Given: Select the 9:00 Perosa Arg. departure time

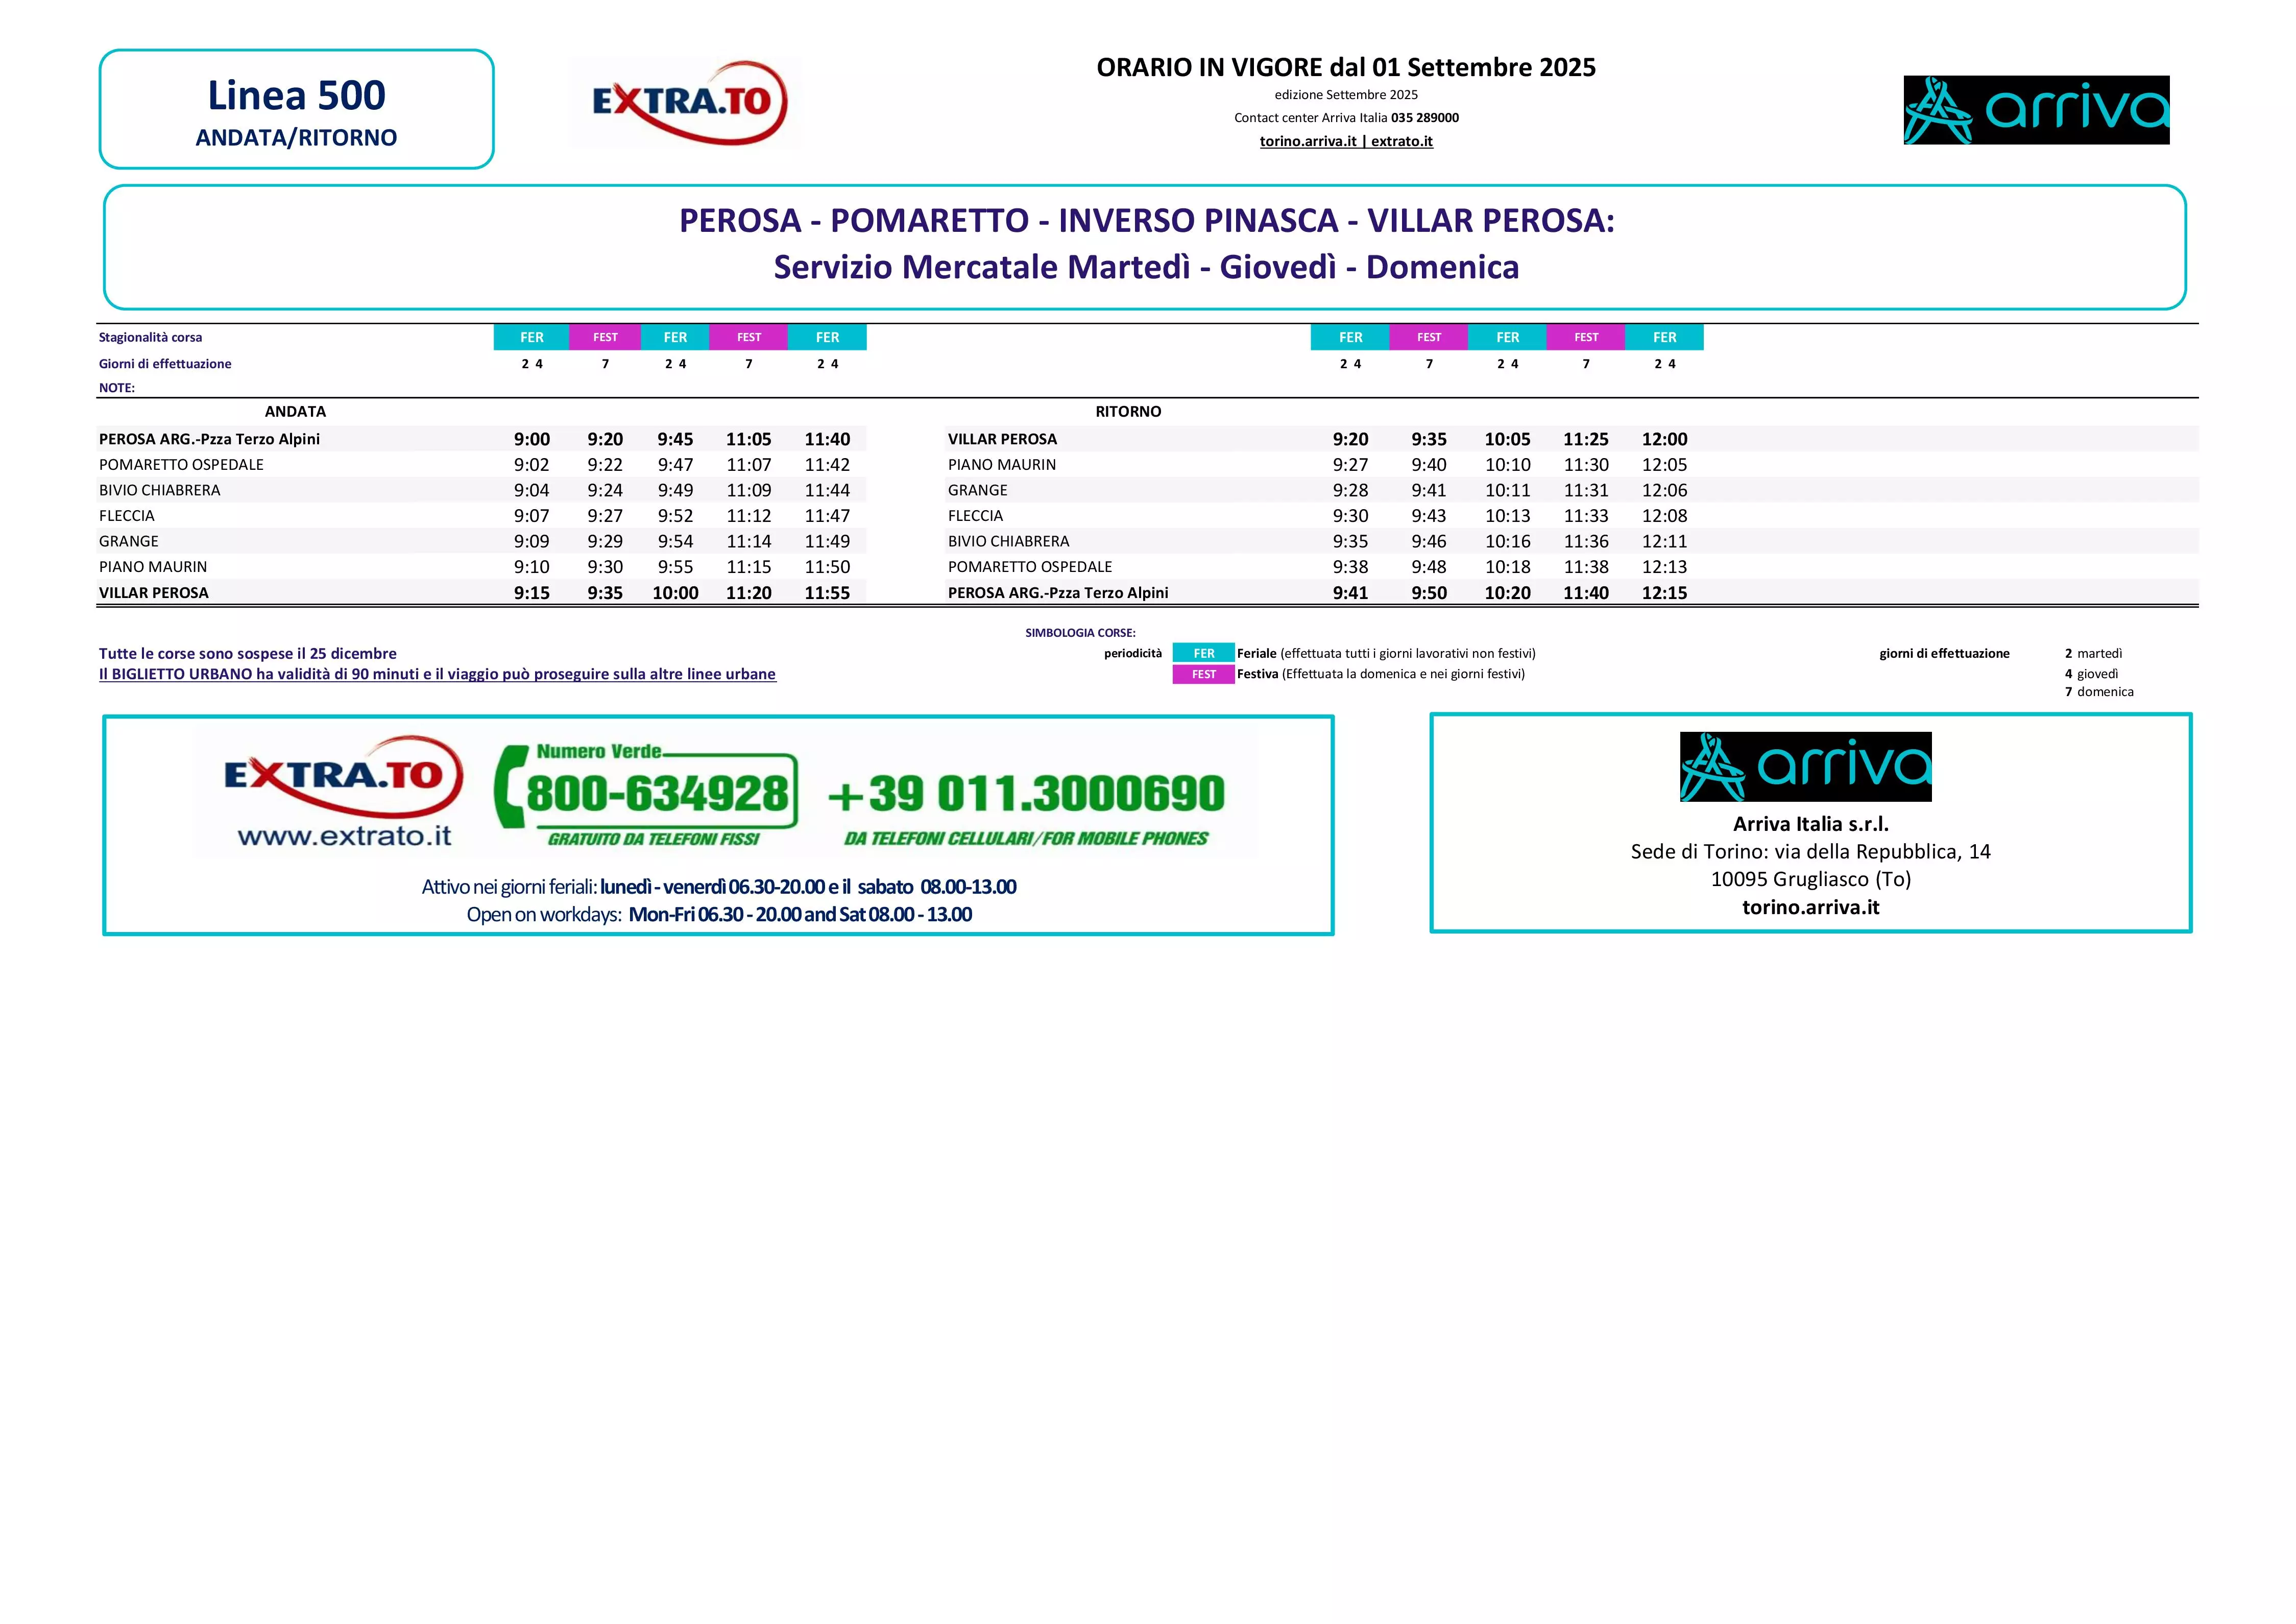Looking at the screenshot, I should (x=531, y=439).
